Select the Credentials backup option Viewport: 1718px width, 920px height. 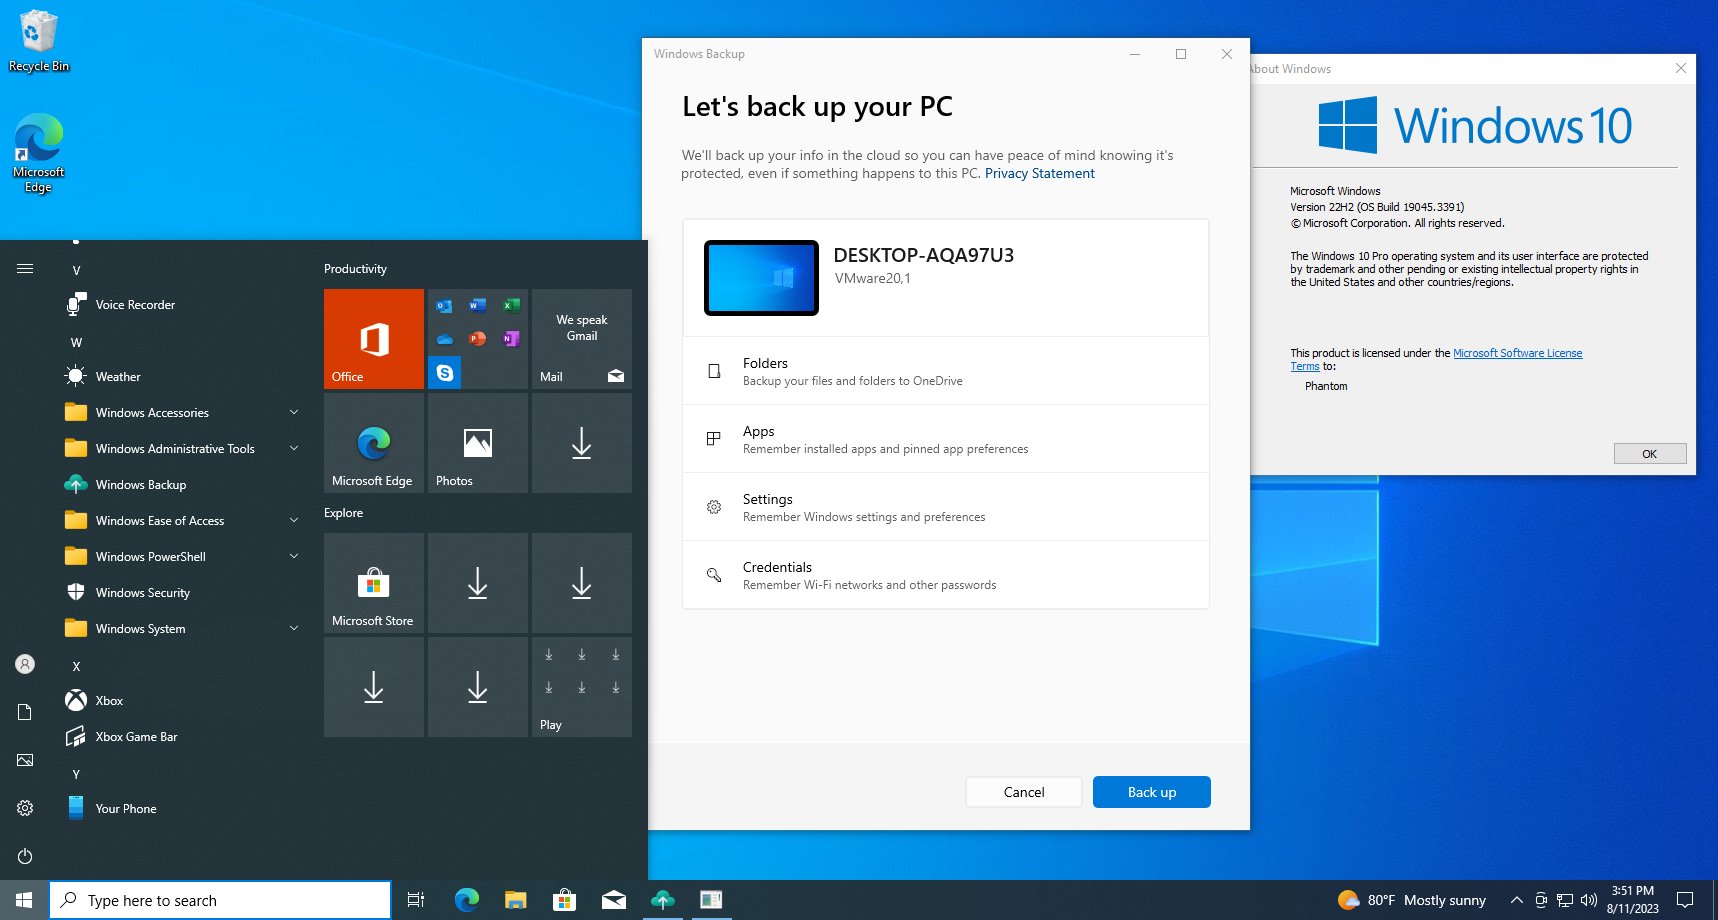945,575
